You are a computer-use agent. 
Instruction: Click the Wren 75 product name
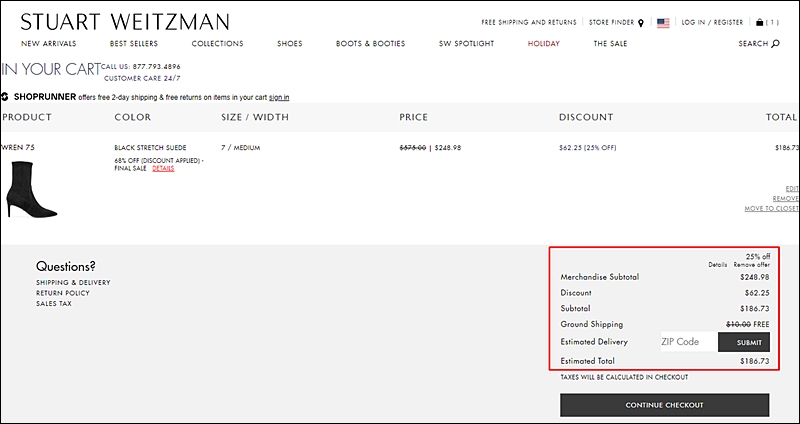18,147
